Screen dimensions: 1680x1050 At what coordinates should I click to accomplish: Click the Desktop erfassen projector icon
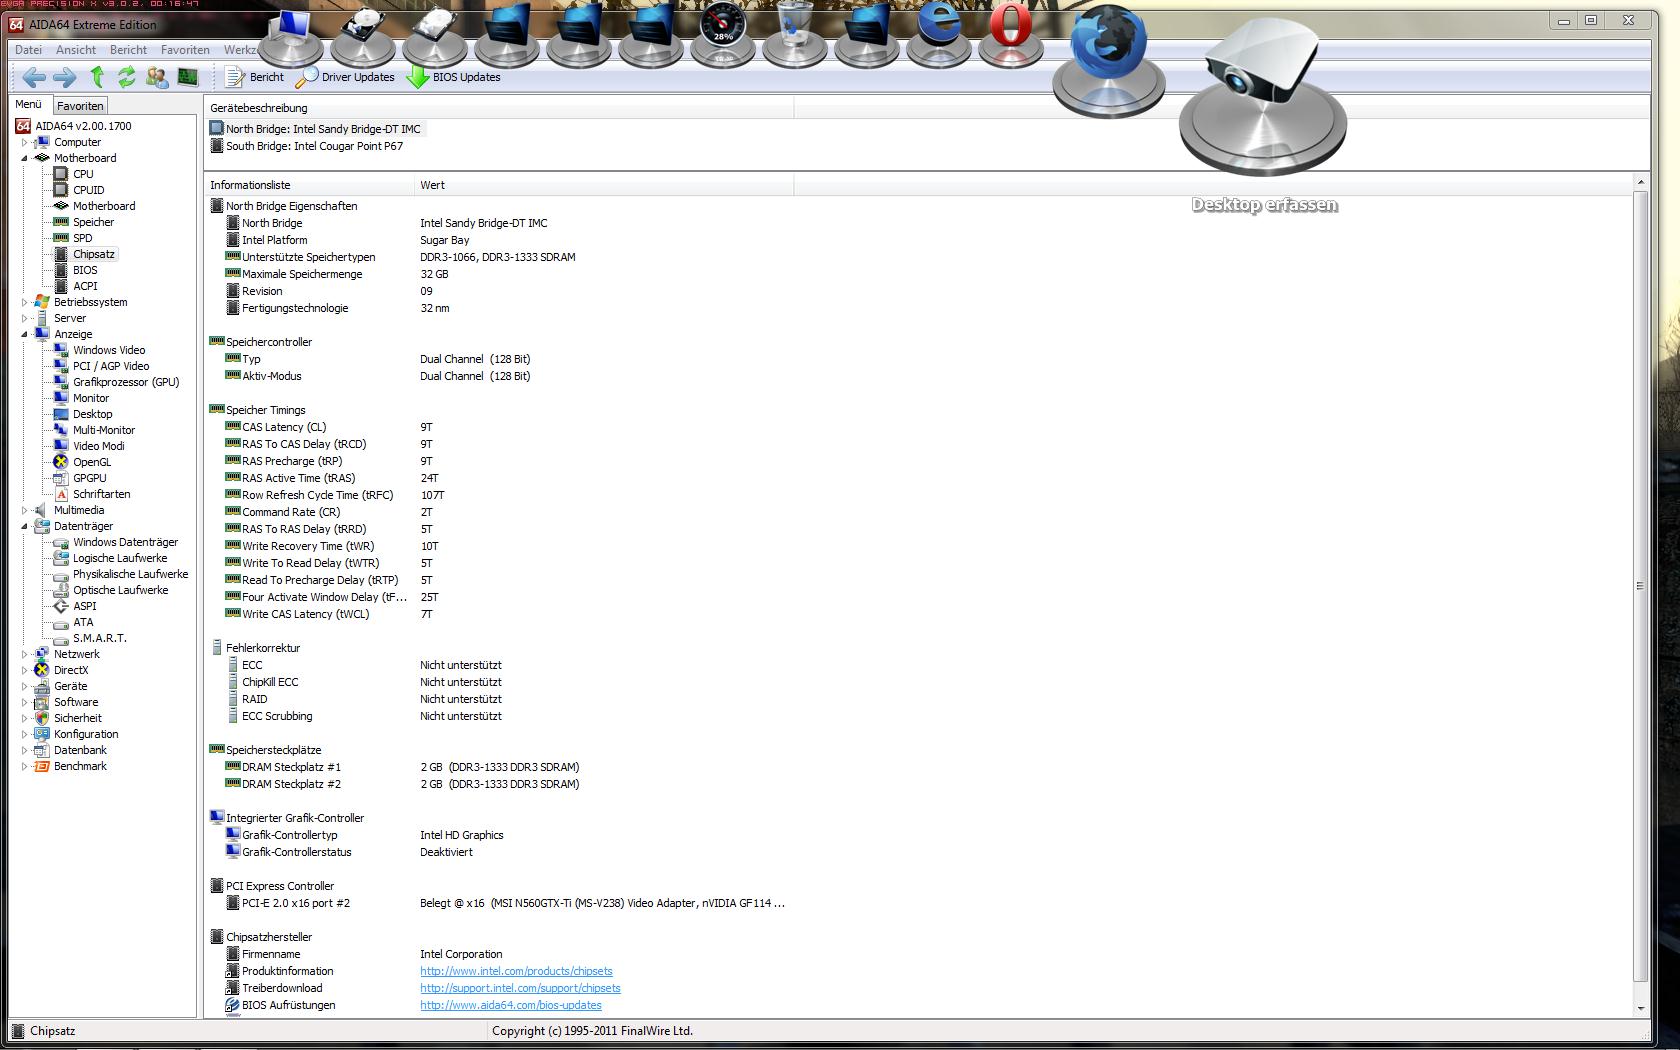point(1263,95)
